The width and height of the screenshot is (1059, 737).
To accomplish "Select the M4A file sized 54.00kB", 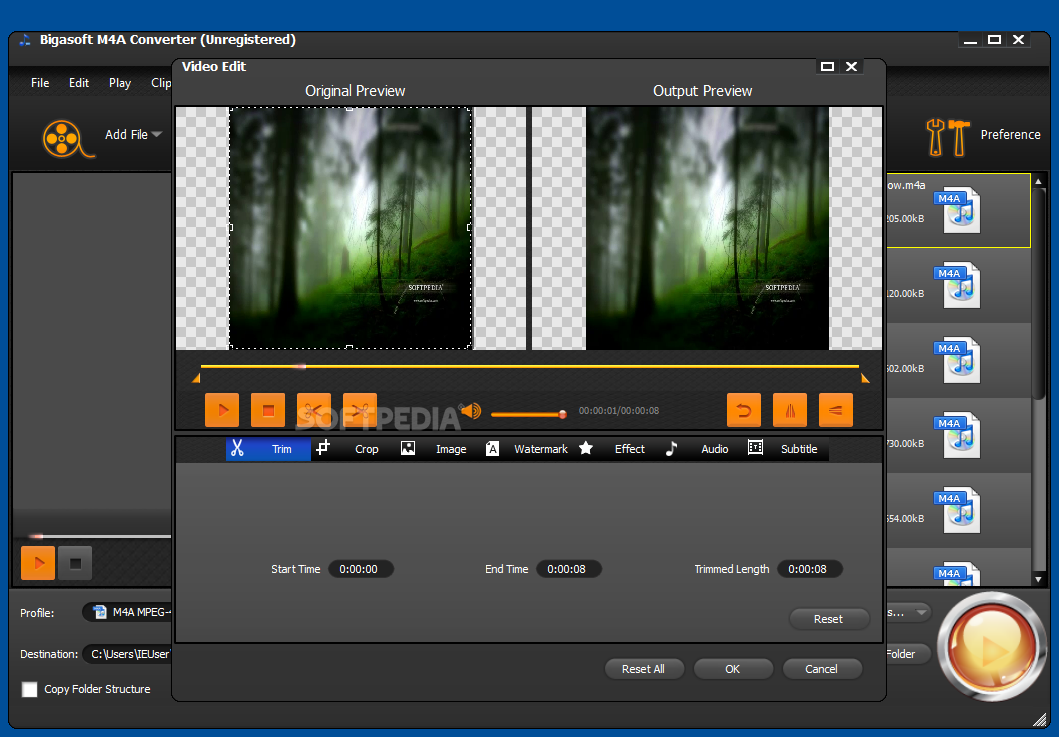I will (x=958, y=510).
